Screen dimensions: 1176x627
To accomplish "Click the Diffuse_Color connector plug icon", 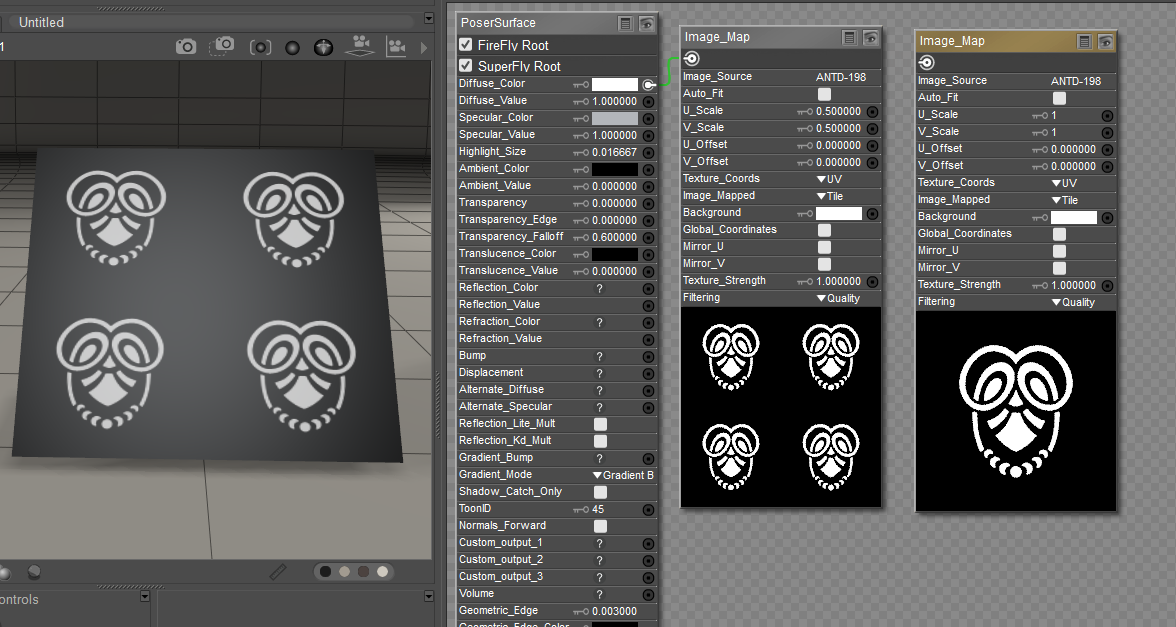I will tap(648, 85).
